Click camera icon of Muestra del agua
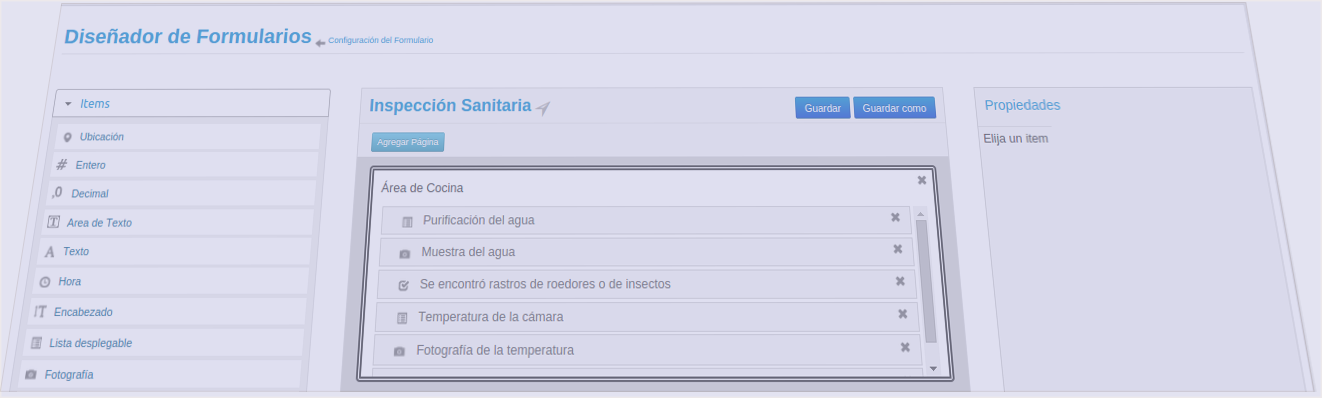Image resolution: width=1322 pixels, height=398 pixels. [404, 253]
